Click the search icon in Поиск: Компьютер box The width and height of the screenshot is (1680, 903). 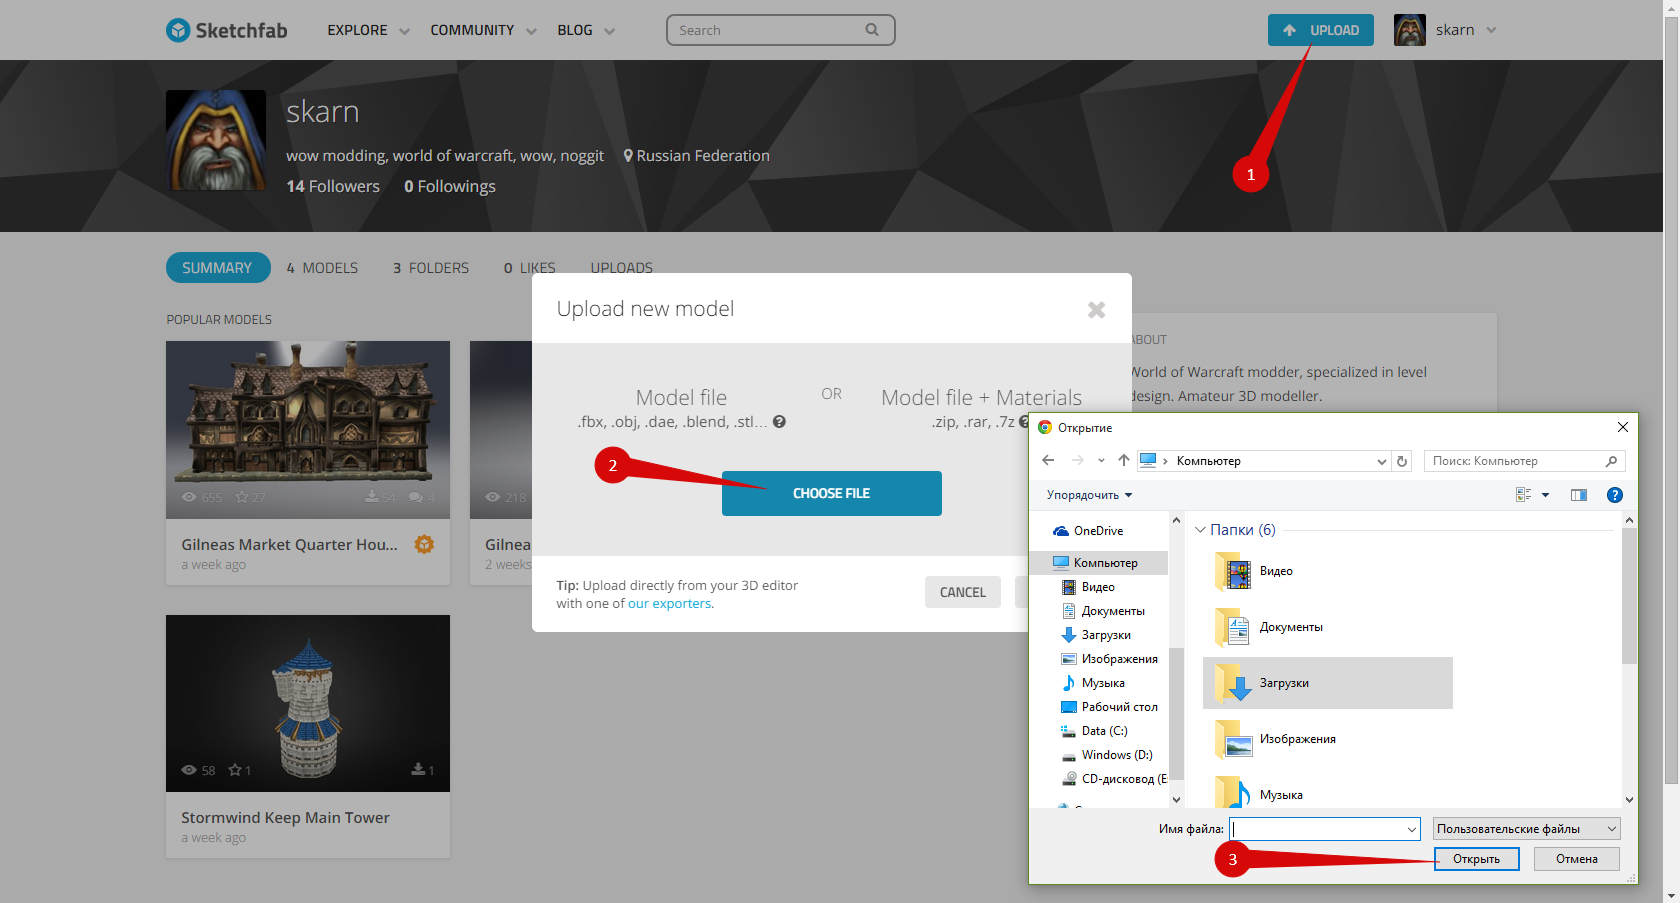[x=1611, y=461]
